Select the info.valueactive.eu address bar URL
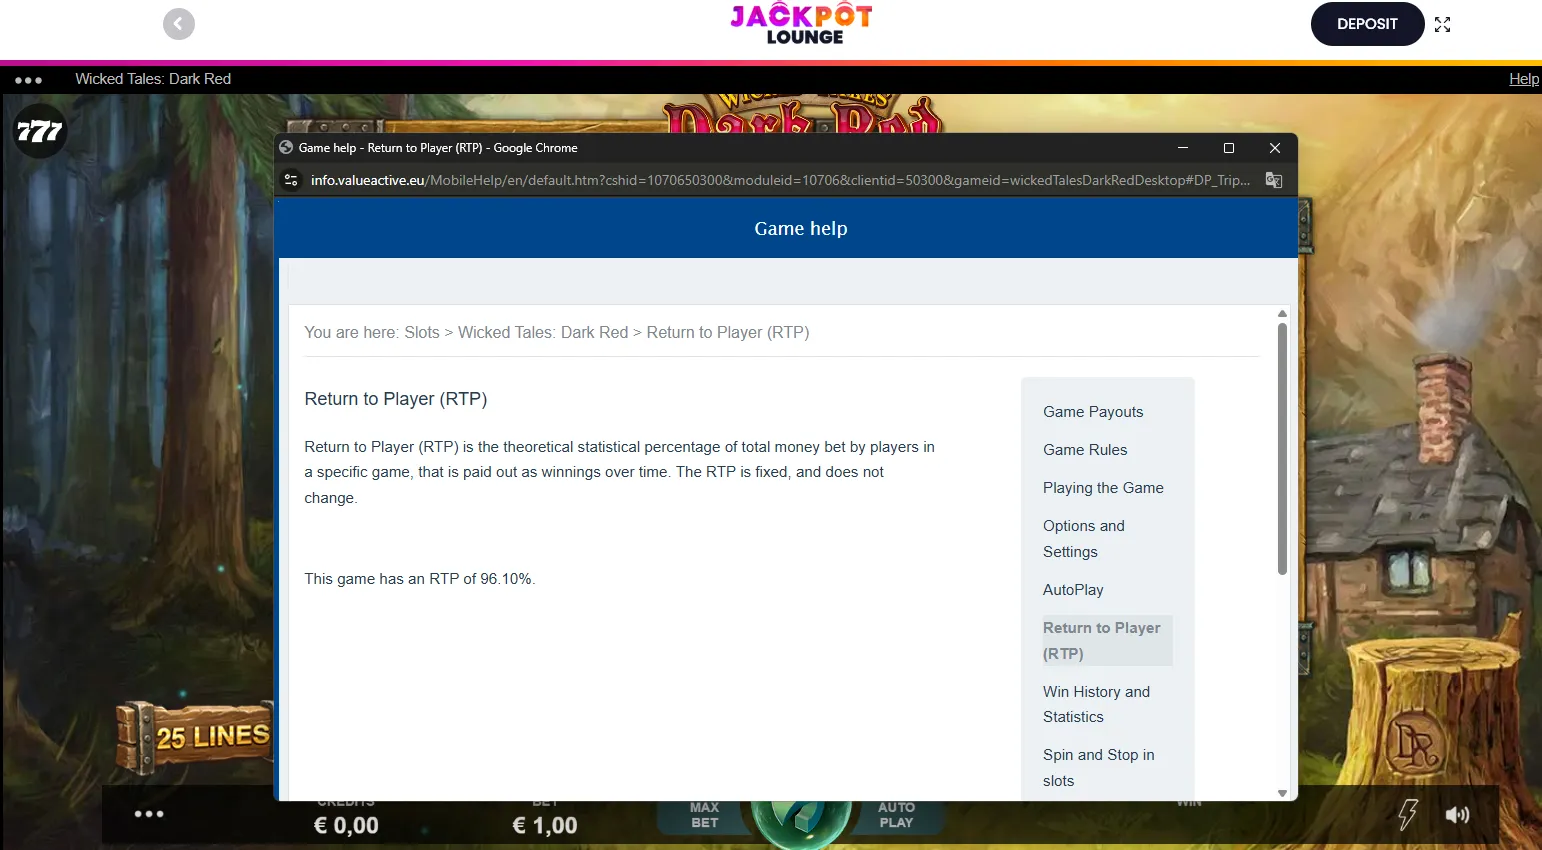The image size is (1542, 850). pyautogui.click(x=780, y=180)
